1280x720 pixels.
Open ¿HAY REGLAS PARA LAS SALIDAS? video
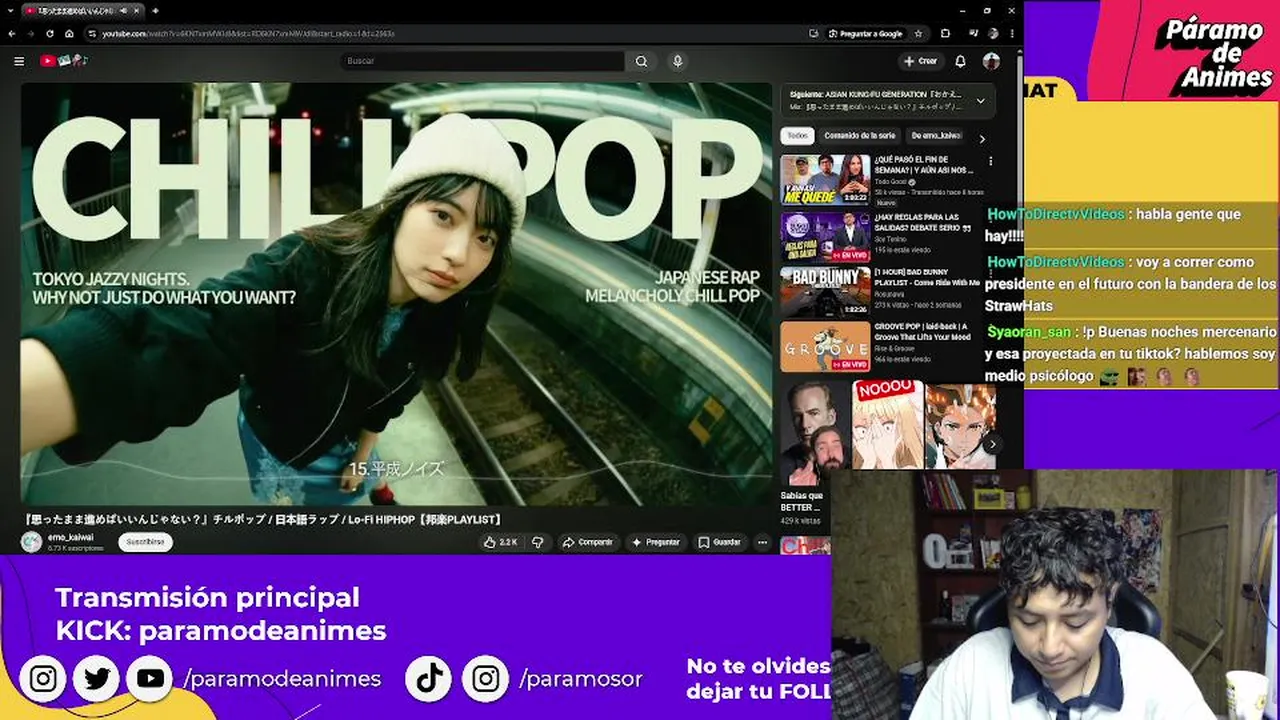coord(825,237)
